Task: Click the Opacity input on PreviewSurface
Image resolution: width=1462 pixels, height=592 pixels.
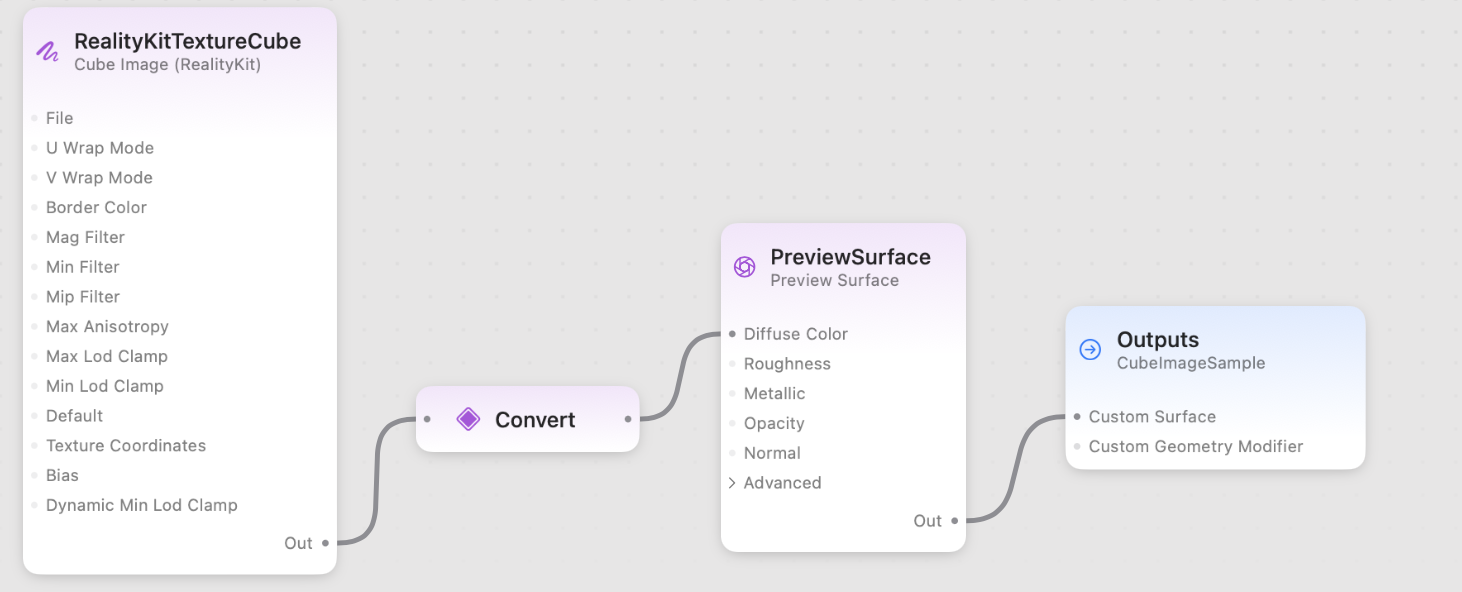Action: coord(773,423)
